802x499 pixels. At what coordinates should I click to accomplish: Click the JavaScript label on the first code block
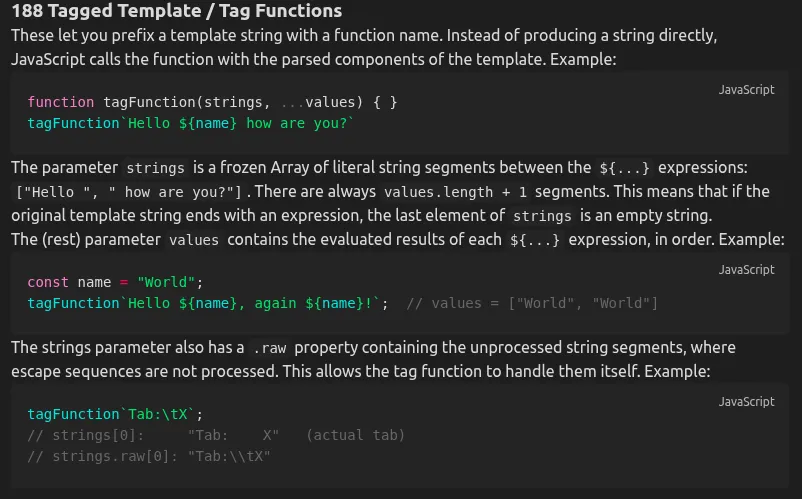746,89
